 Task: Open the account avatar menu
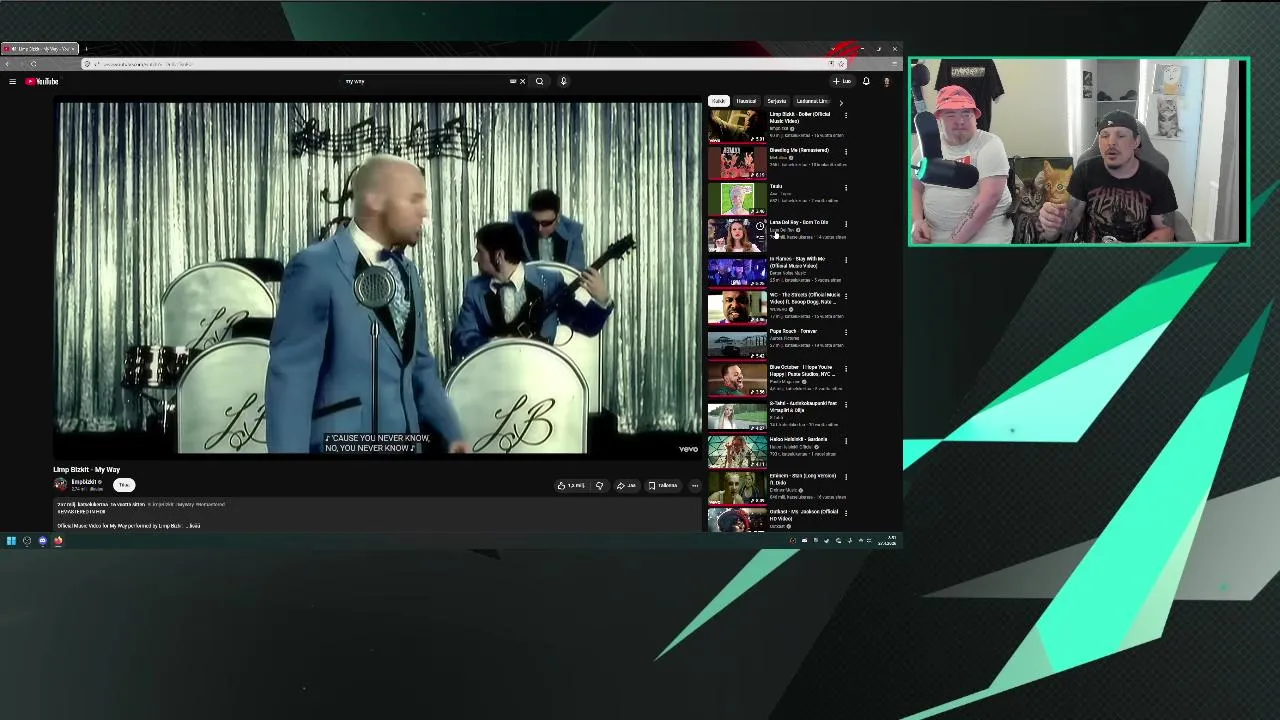pos(886,81)
